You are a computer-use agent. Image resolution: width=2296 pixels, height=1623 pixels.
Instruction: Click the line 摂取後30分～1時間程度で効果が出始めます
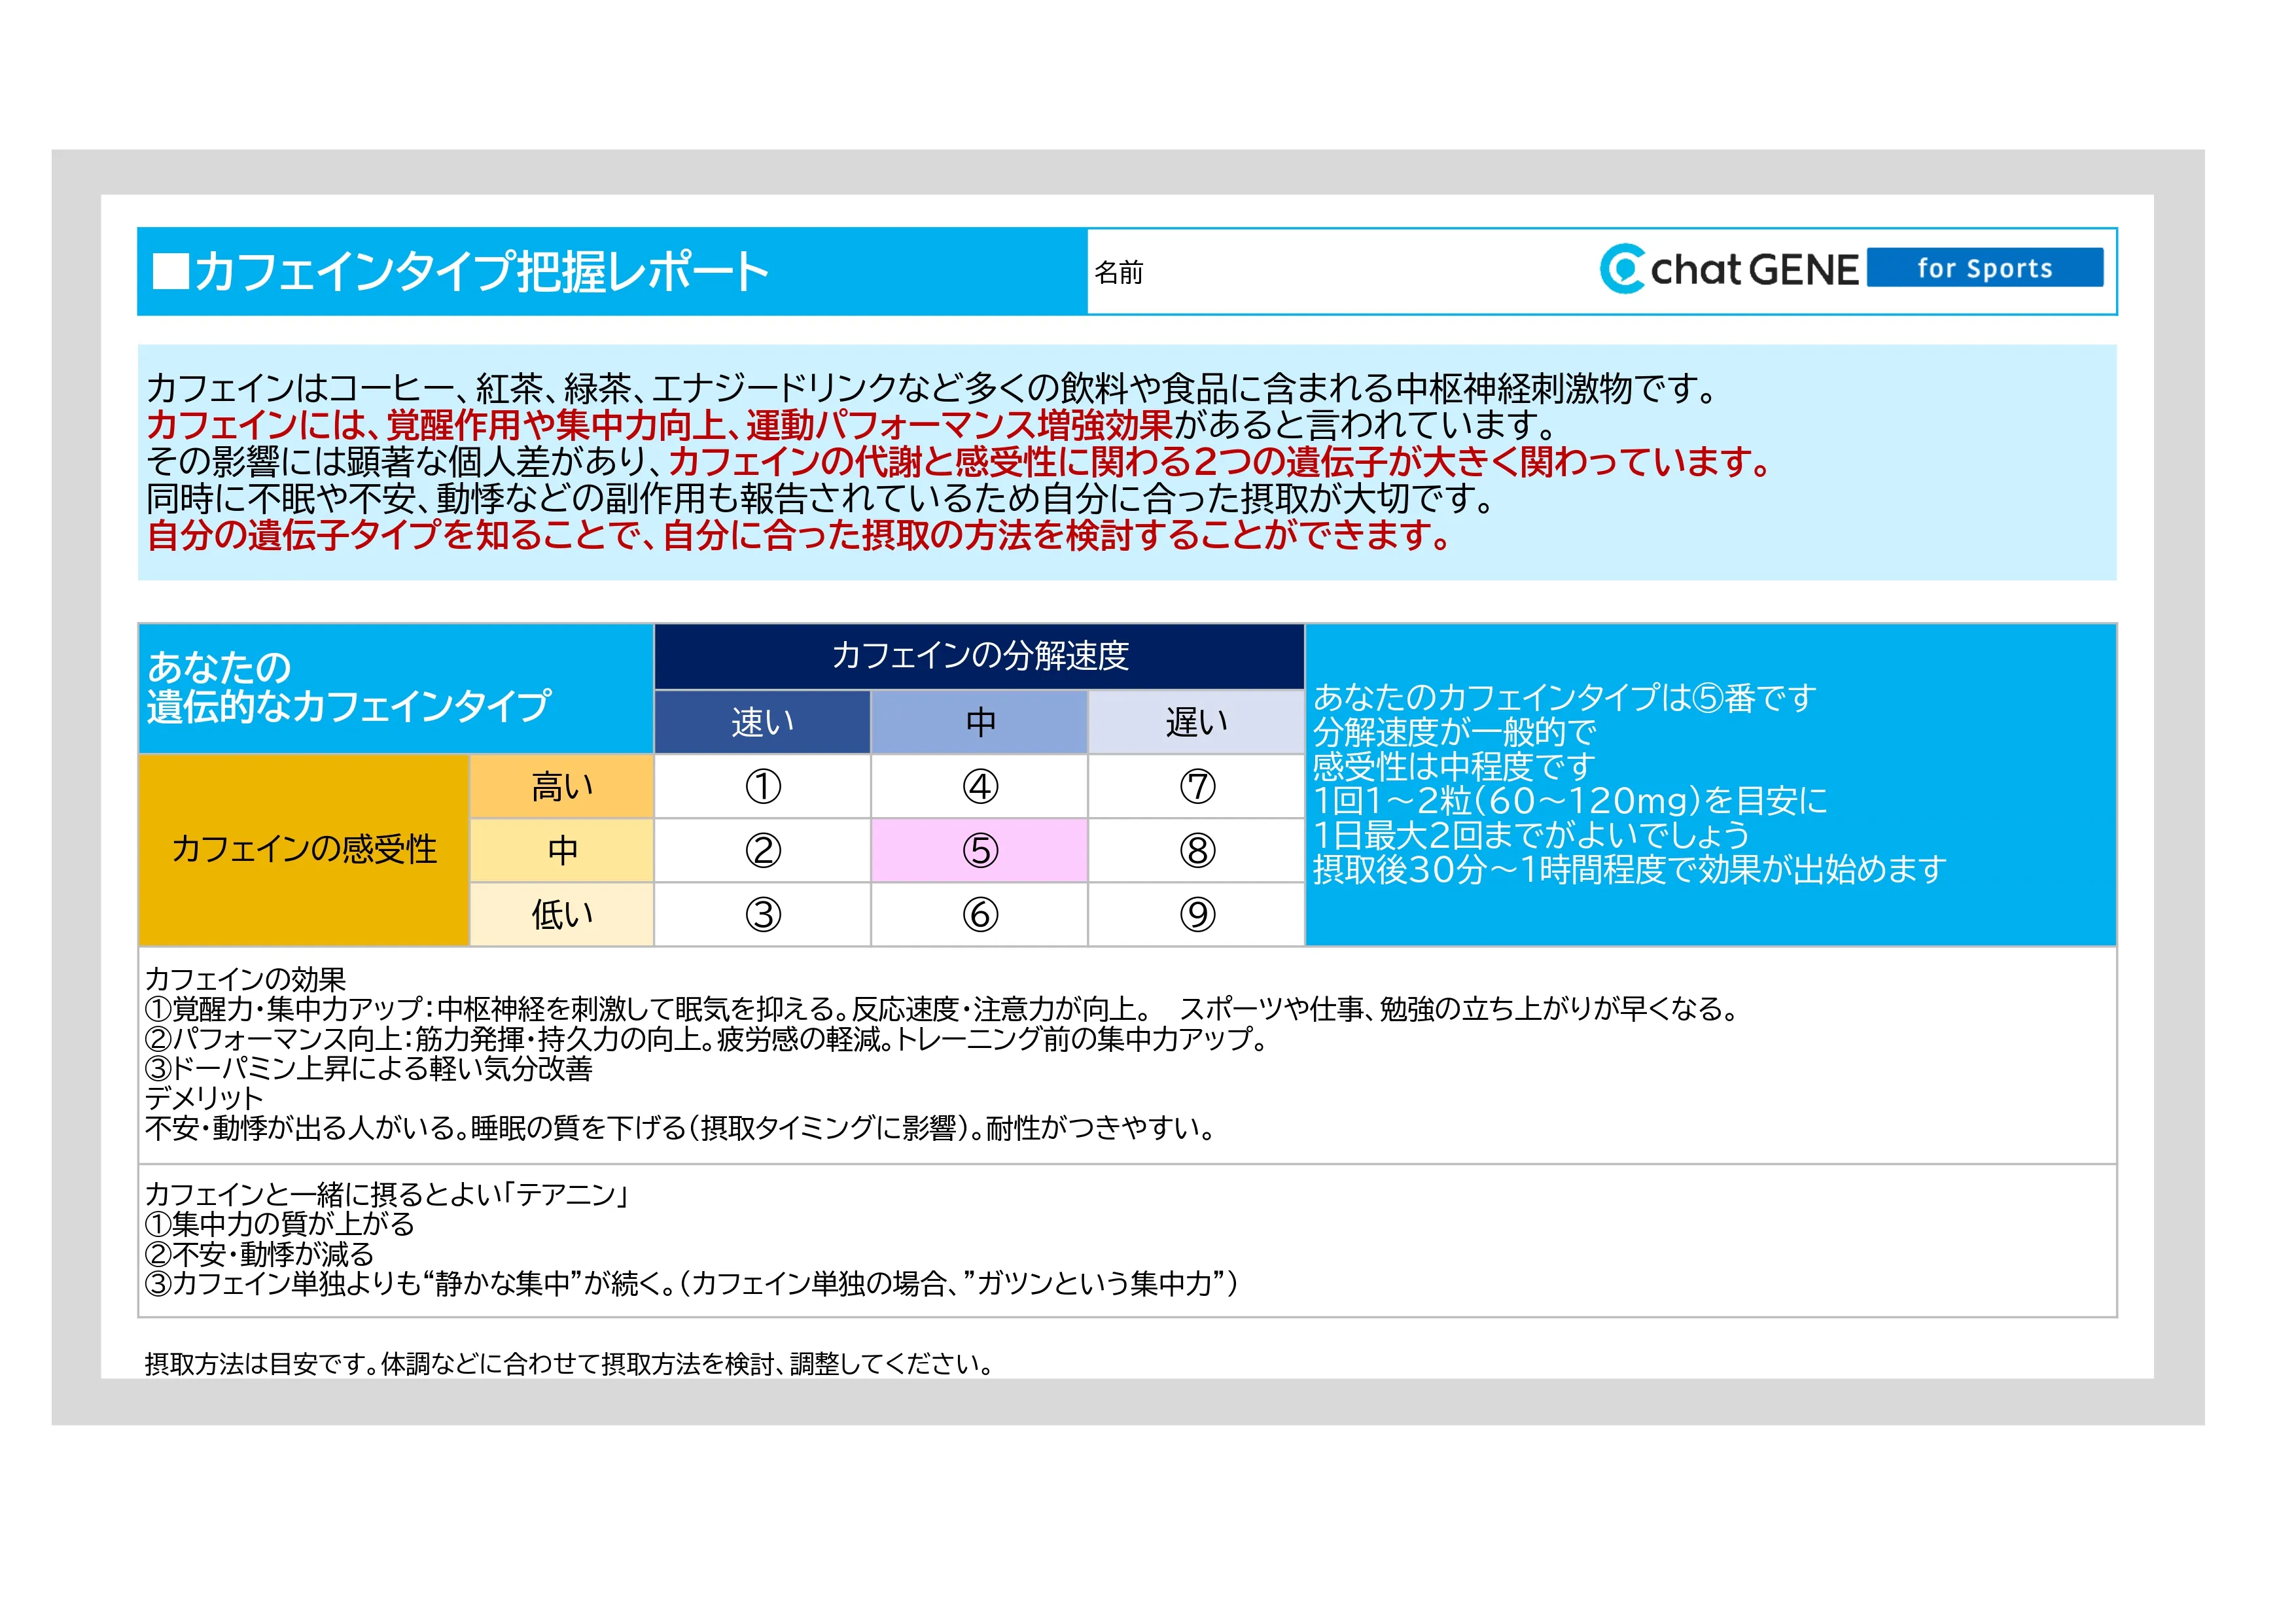pyautogui.click(x=1629, y=870)
